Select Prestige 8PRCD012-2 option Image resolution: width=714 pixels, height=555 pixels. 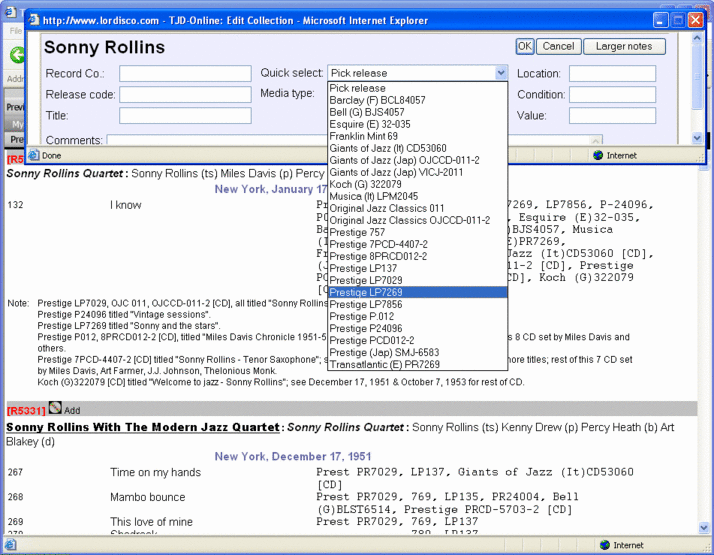click(418, 256)
